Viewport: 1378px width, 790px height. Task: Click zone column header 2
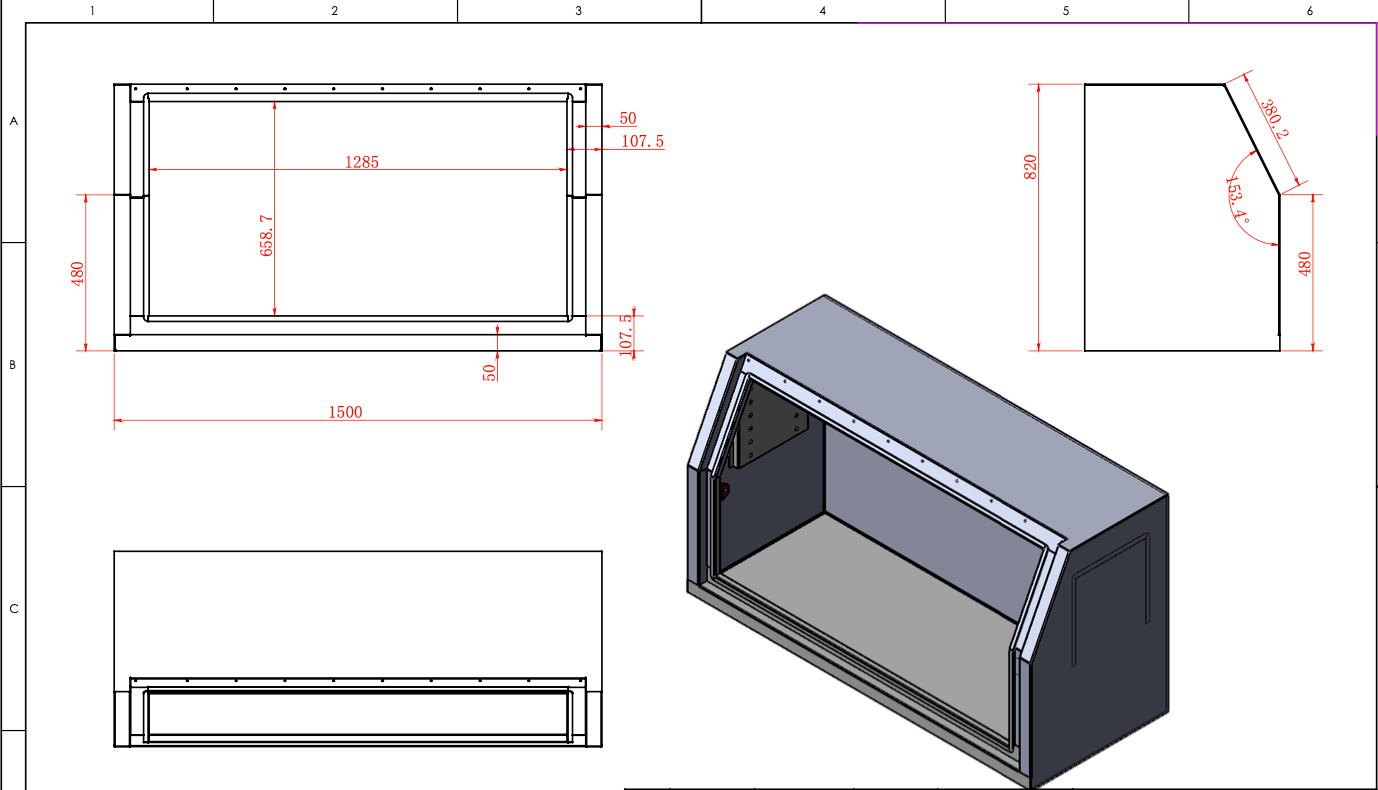tap(335, 11)
